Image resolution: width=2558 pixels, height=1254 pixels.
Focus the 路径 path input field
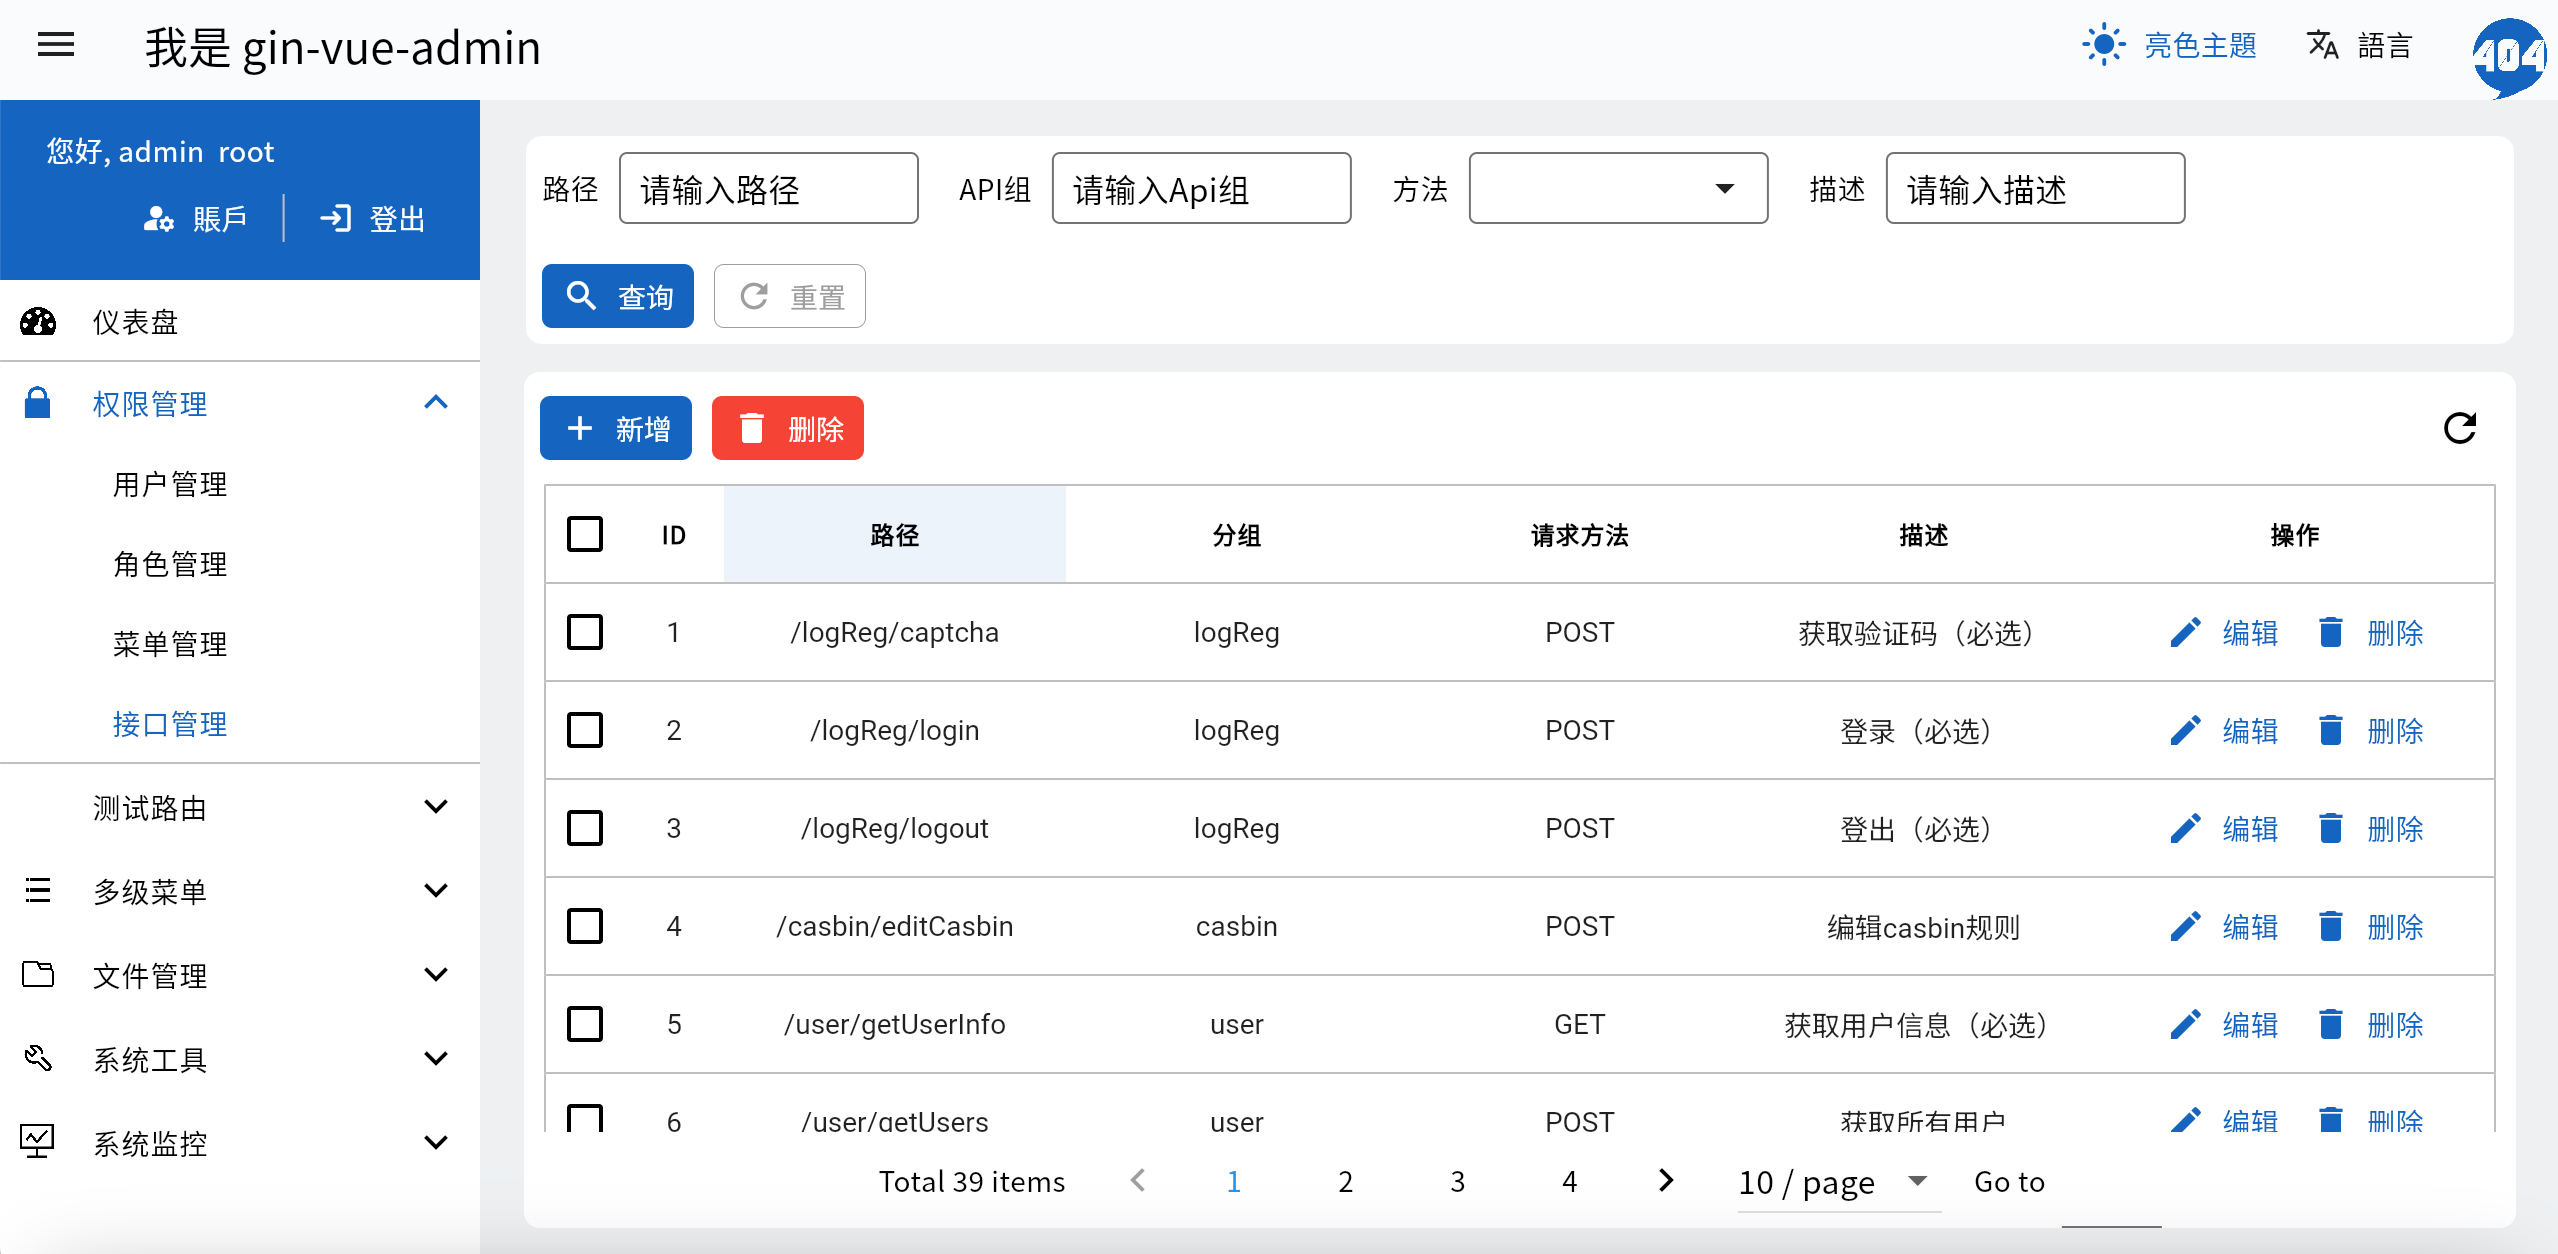768,189
